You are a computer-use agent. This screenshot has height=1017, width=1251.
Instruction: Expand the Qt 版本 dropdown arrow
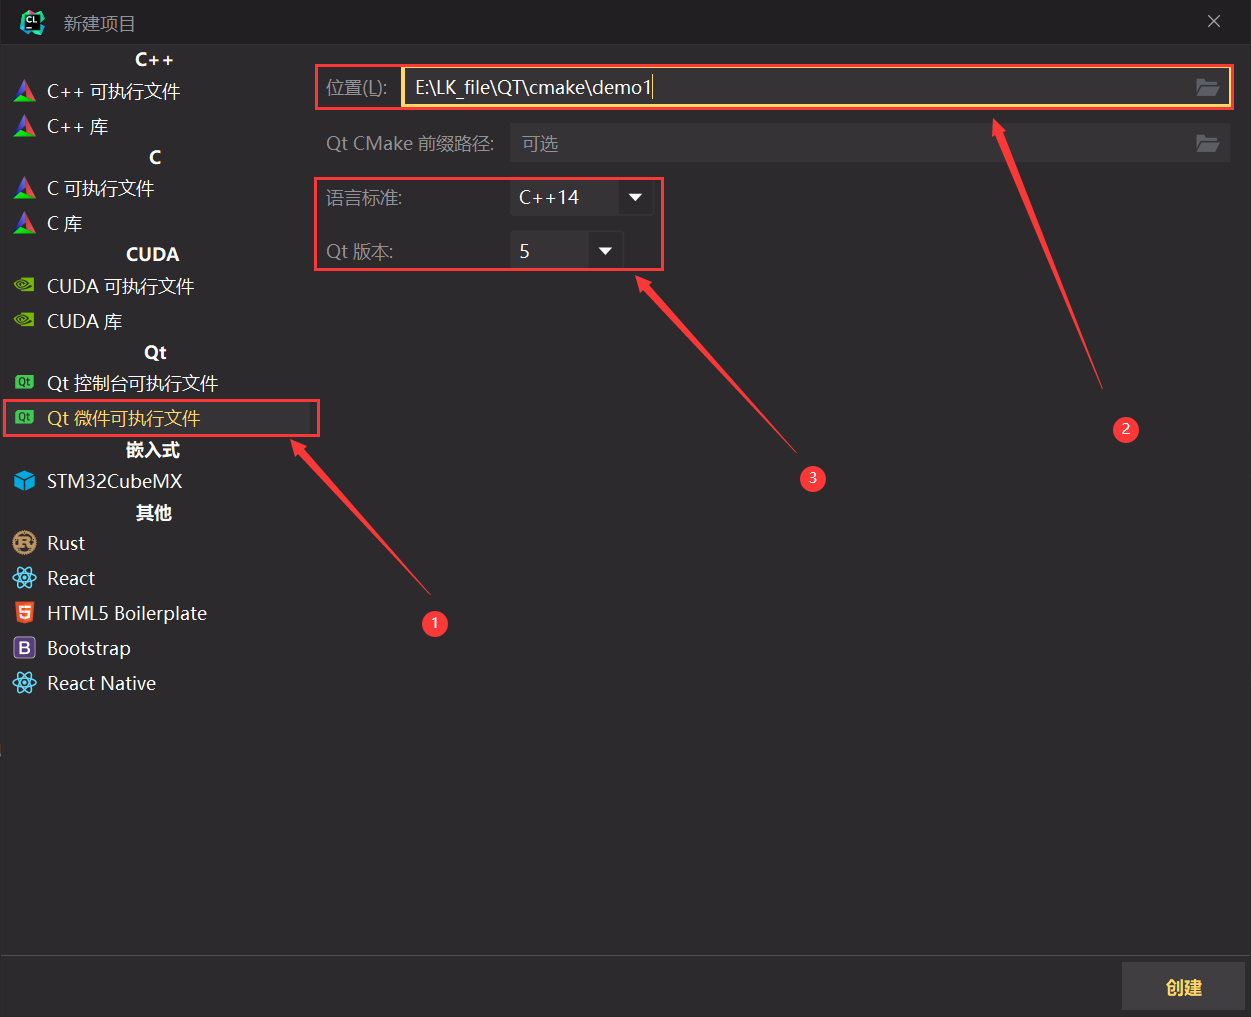pyautogui.click(x=605, y=250)
